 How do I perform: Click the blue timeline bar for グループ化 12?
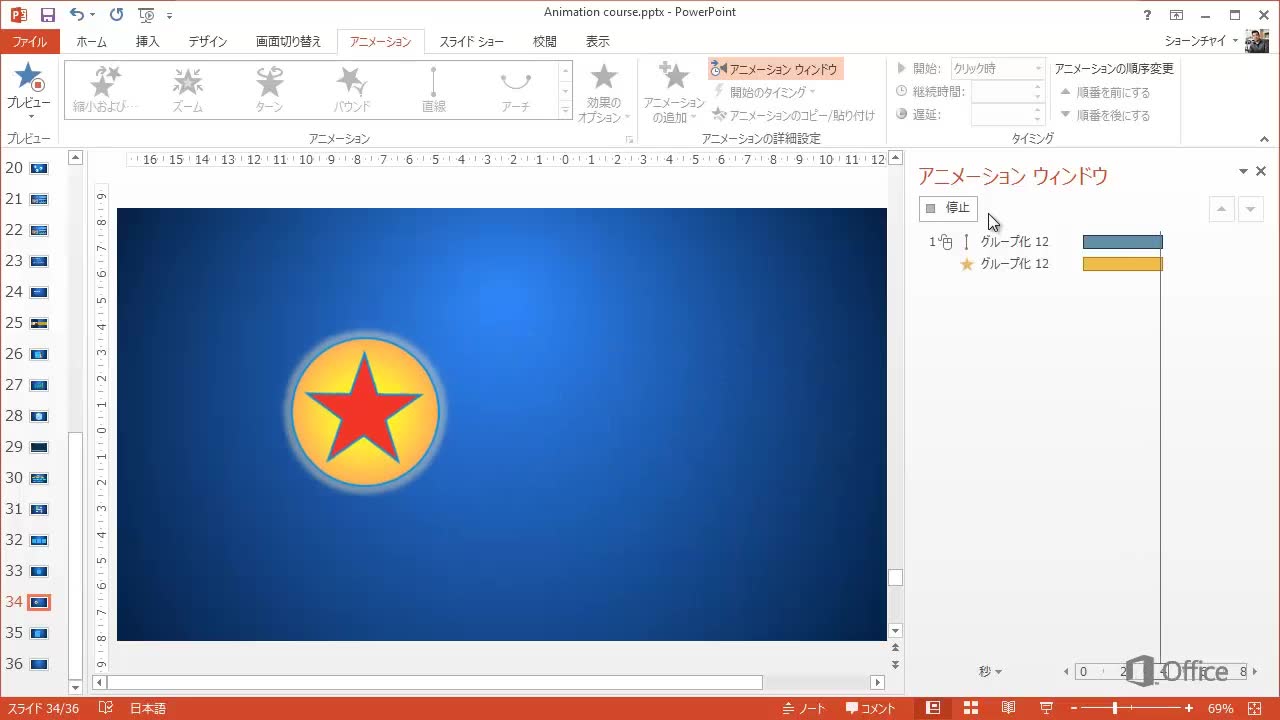pos(1123,242)
